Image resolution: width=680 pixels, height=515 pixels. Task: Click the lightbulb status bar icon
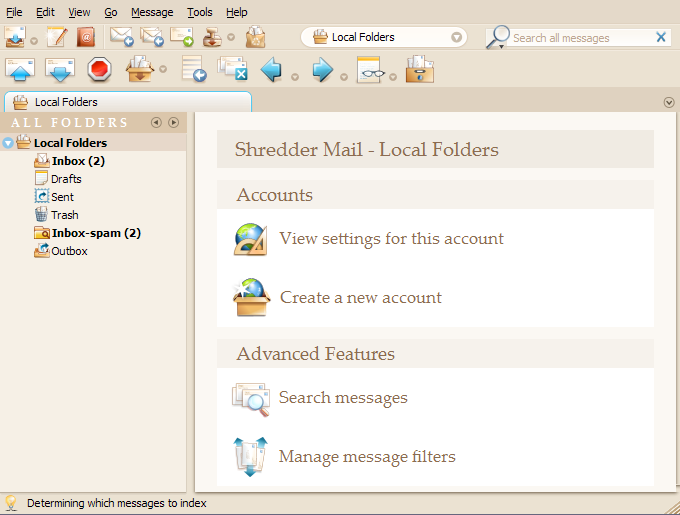(11, 504)
